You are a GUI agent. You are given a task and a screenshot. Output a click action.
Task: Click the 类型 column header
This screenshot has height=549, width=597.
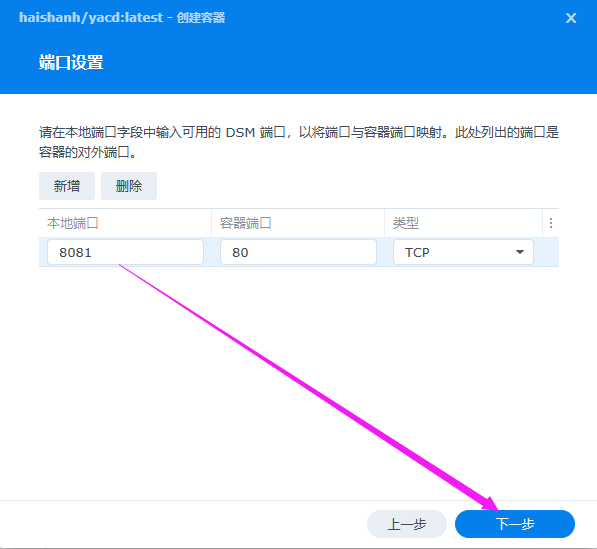[463, 223]
